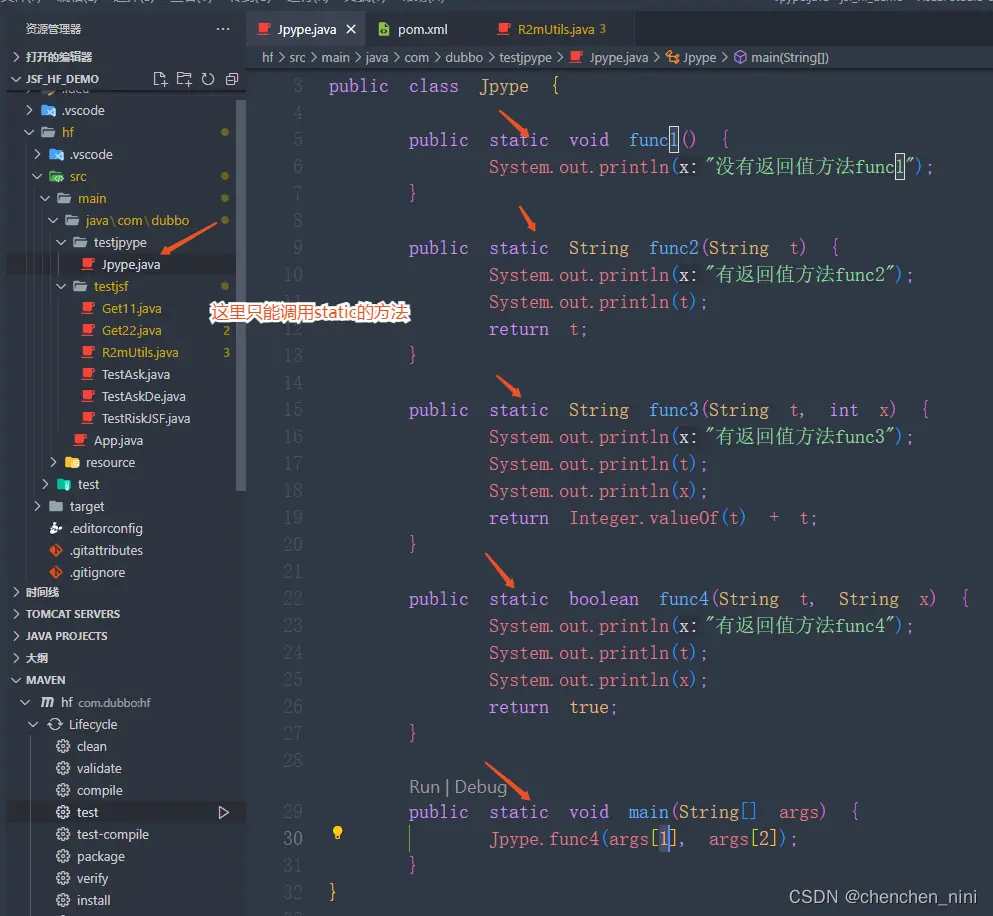This screenshot has height=916, width=993.
Task: Expand the 时间线 timeline section
Action: coord(16,592)
